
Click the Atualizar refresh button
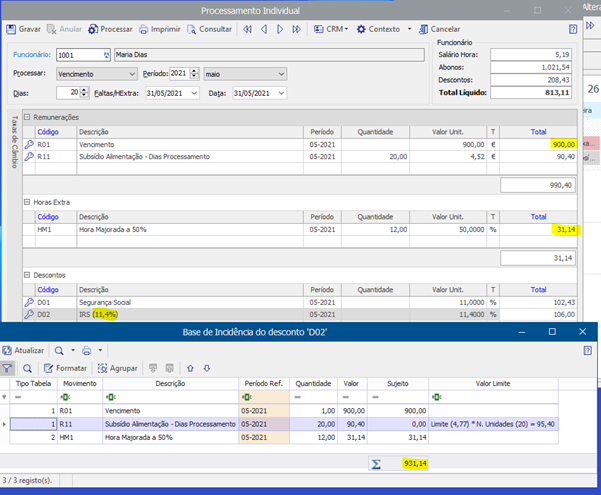tap(24, 351)
